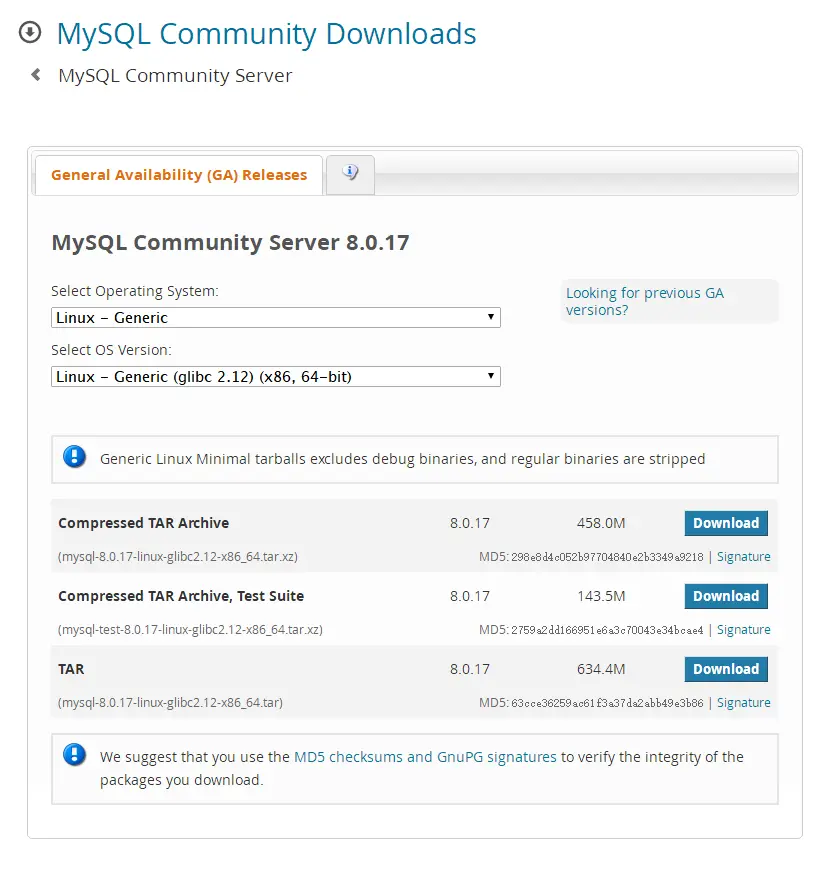The height and width of the screenshot is (871, 821).
Task: Click version 8.0.17 in the Compressed TAR Archive row
Action: [x=470, y=523]
